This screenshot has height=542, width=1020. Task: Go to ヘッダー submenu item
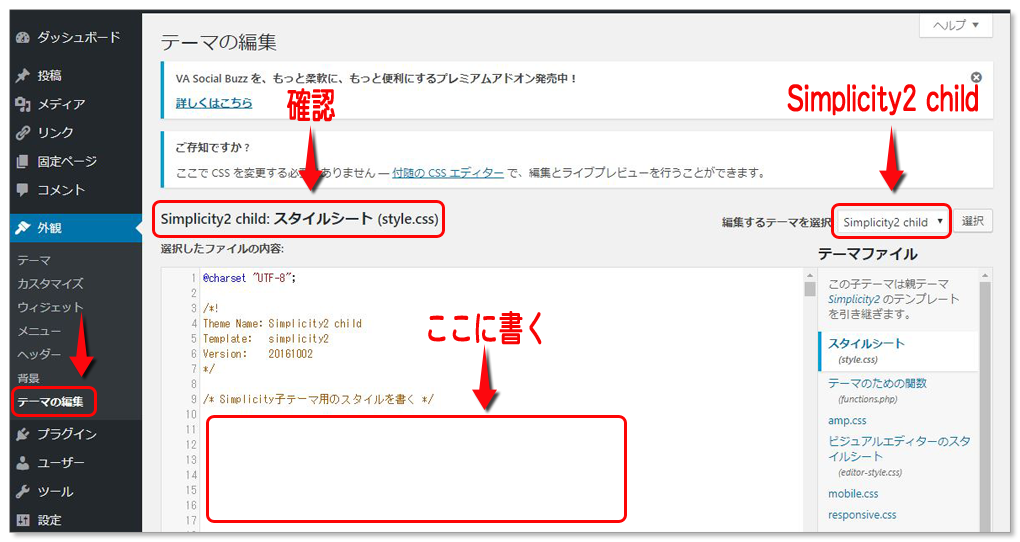click(x=39, y=355)
